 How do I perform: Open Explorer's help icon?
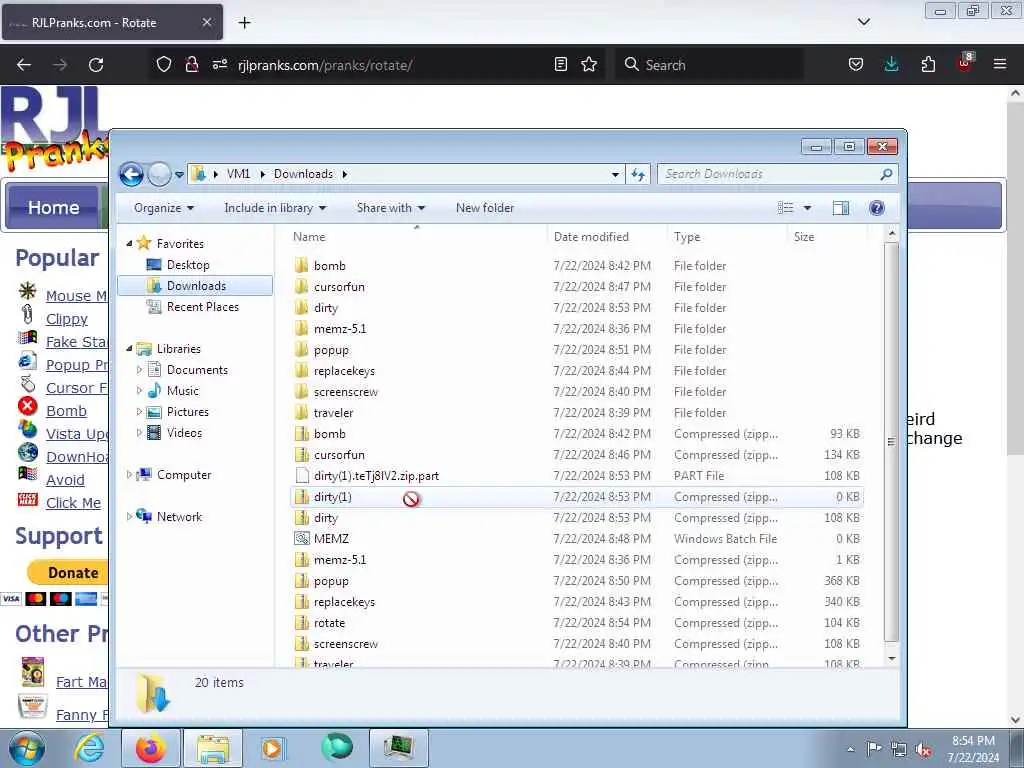(x=876, y=208)
